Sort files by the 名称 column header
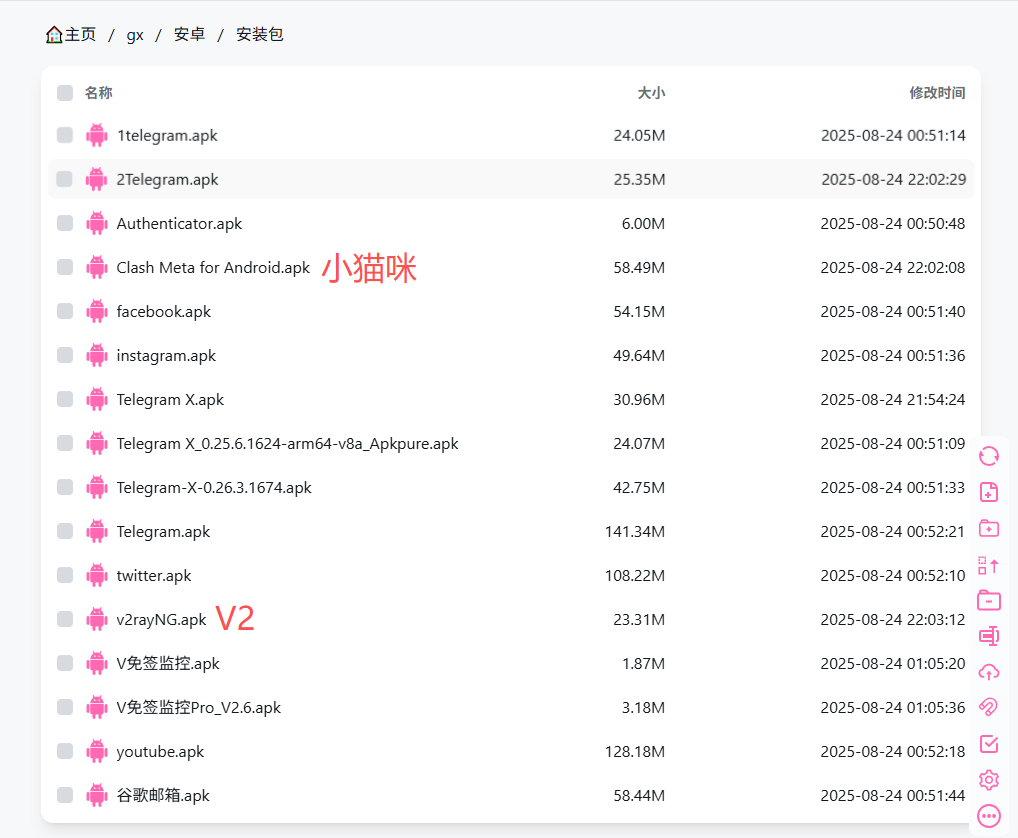1018x838 pixels. click(x=98, y=93)
